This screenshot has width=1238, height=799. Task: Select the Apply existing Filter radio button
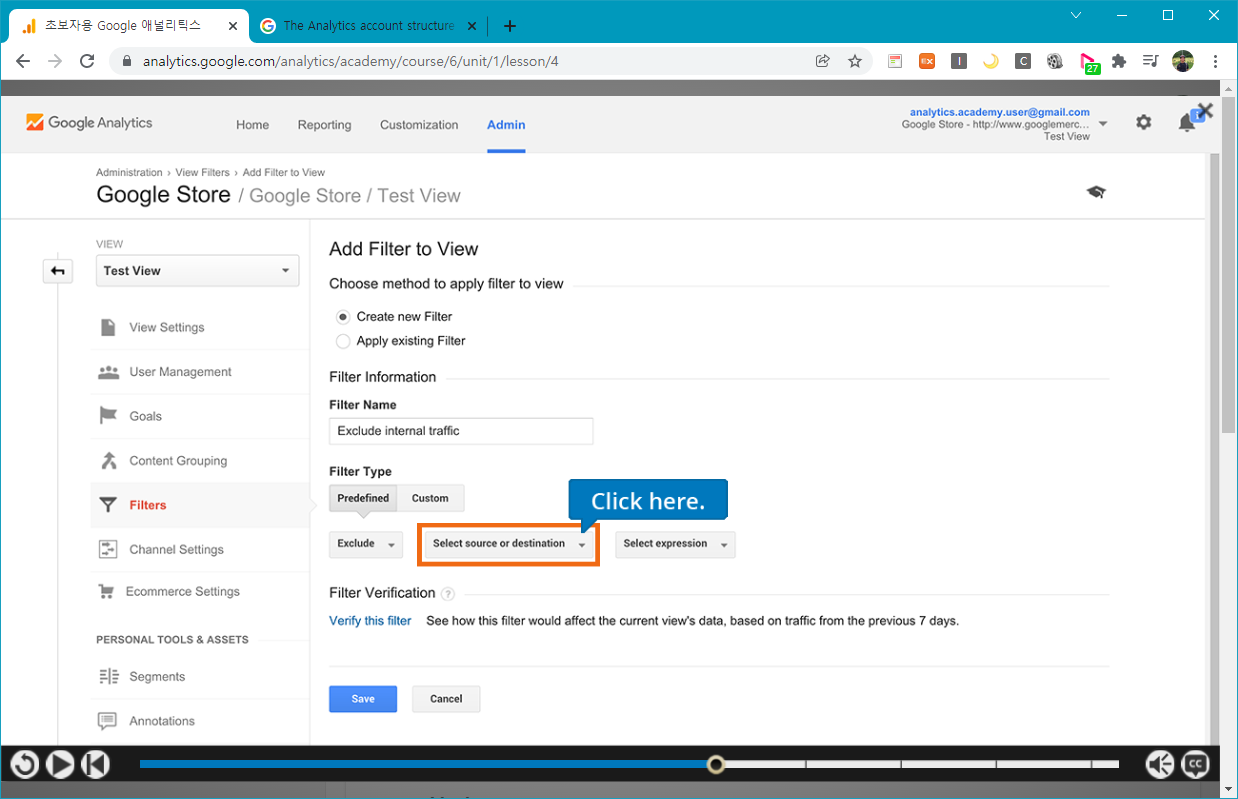tap(343, 341)
